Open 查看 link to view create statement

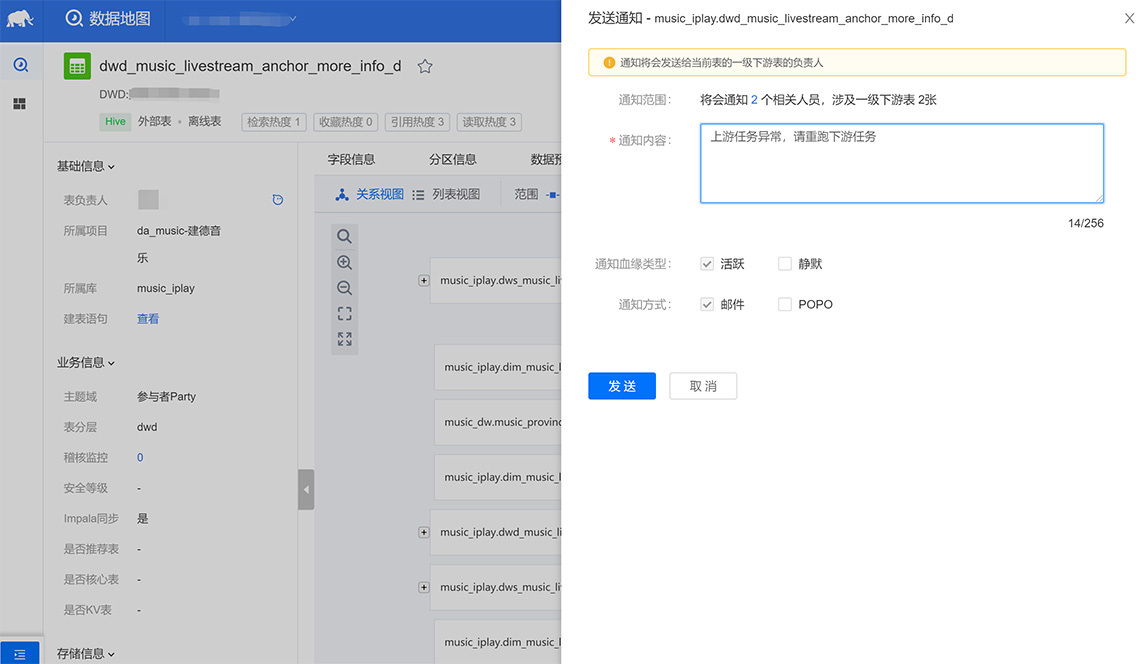coord(147,318)
